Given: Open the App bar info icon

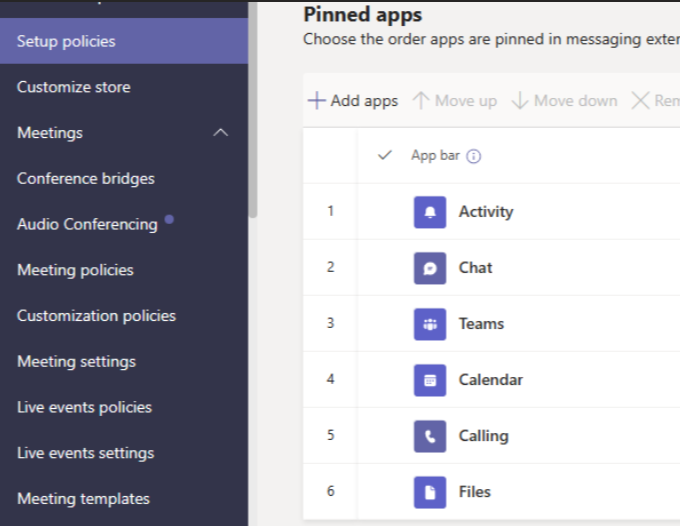Looking at the screenshot, I should click(474, 156).
